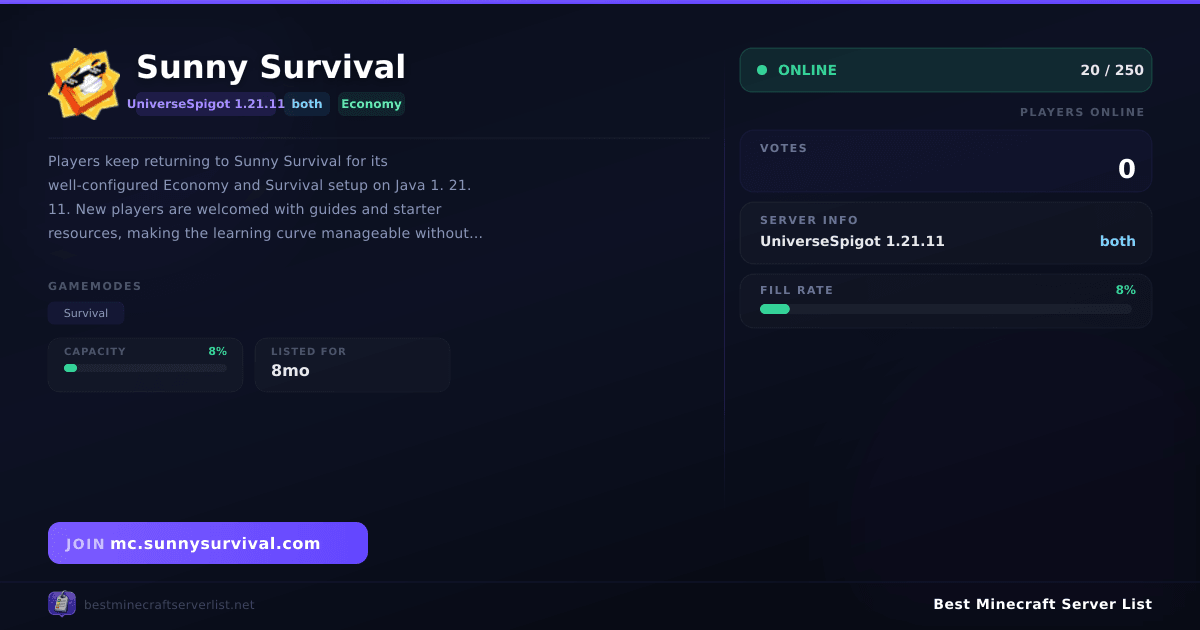Click the Economy tag under the title
1200x630 pixels.
371,104
